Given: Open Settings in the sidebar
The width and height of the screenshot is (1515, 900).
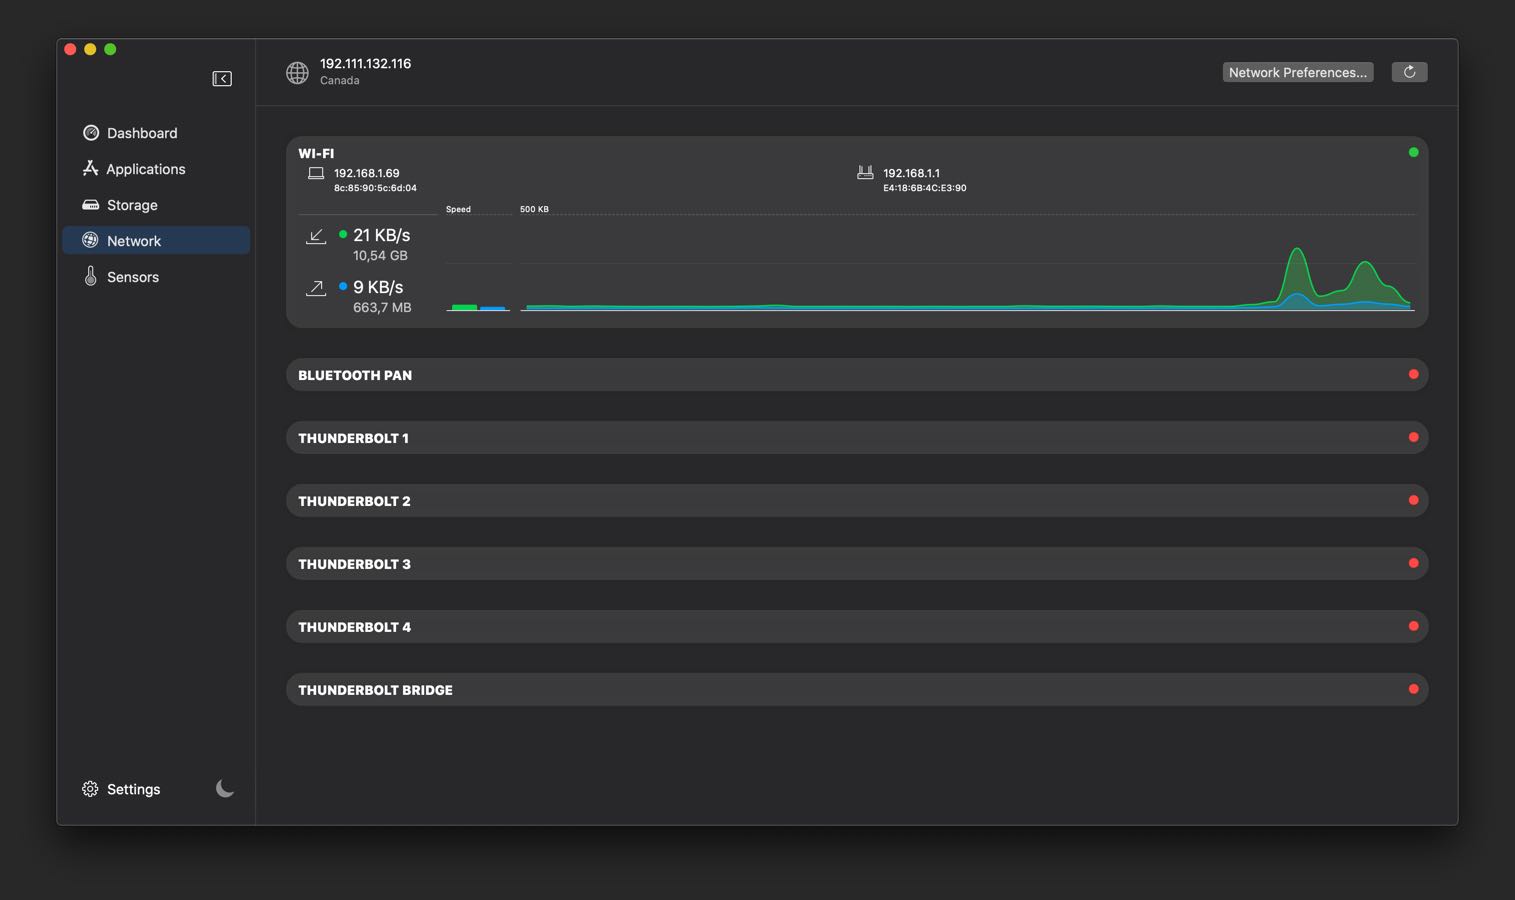Looking at the screenshot, I should [x=121, y=789].
